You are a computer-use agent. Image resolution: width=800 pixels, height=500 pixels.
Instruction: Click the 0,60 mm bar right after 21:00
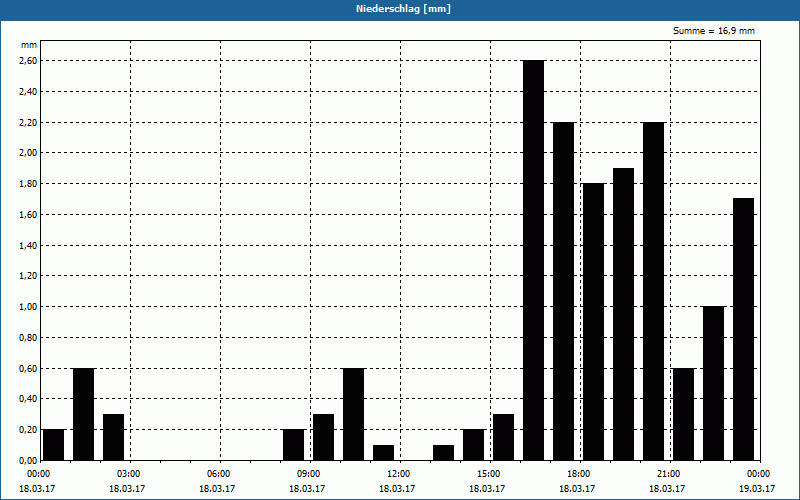[x=684, y=414]
